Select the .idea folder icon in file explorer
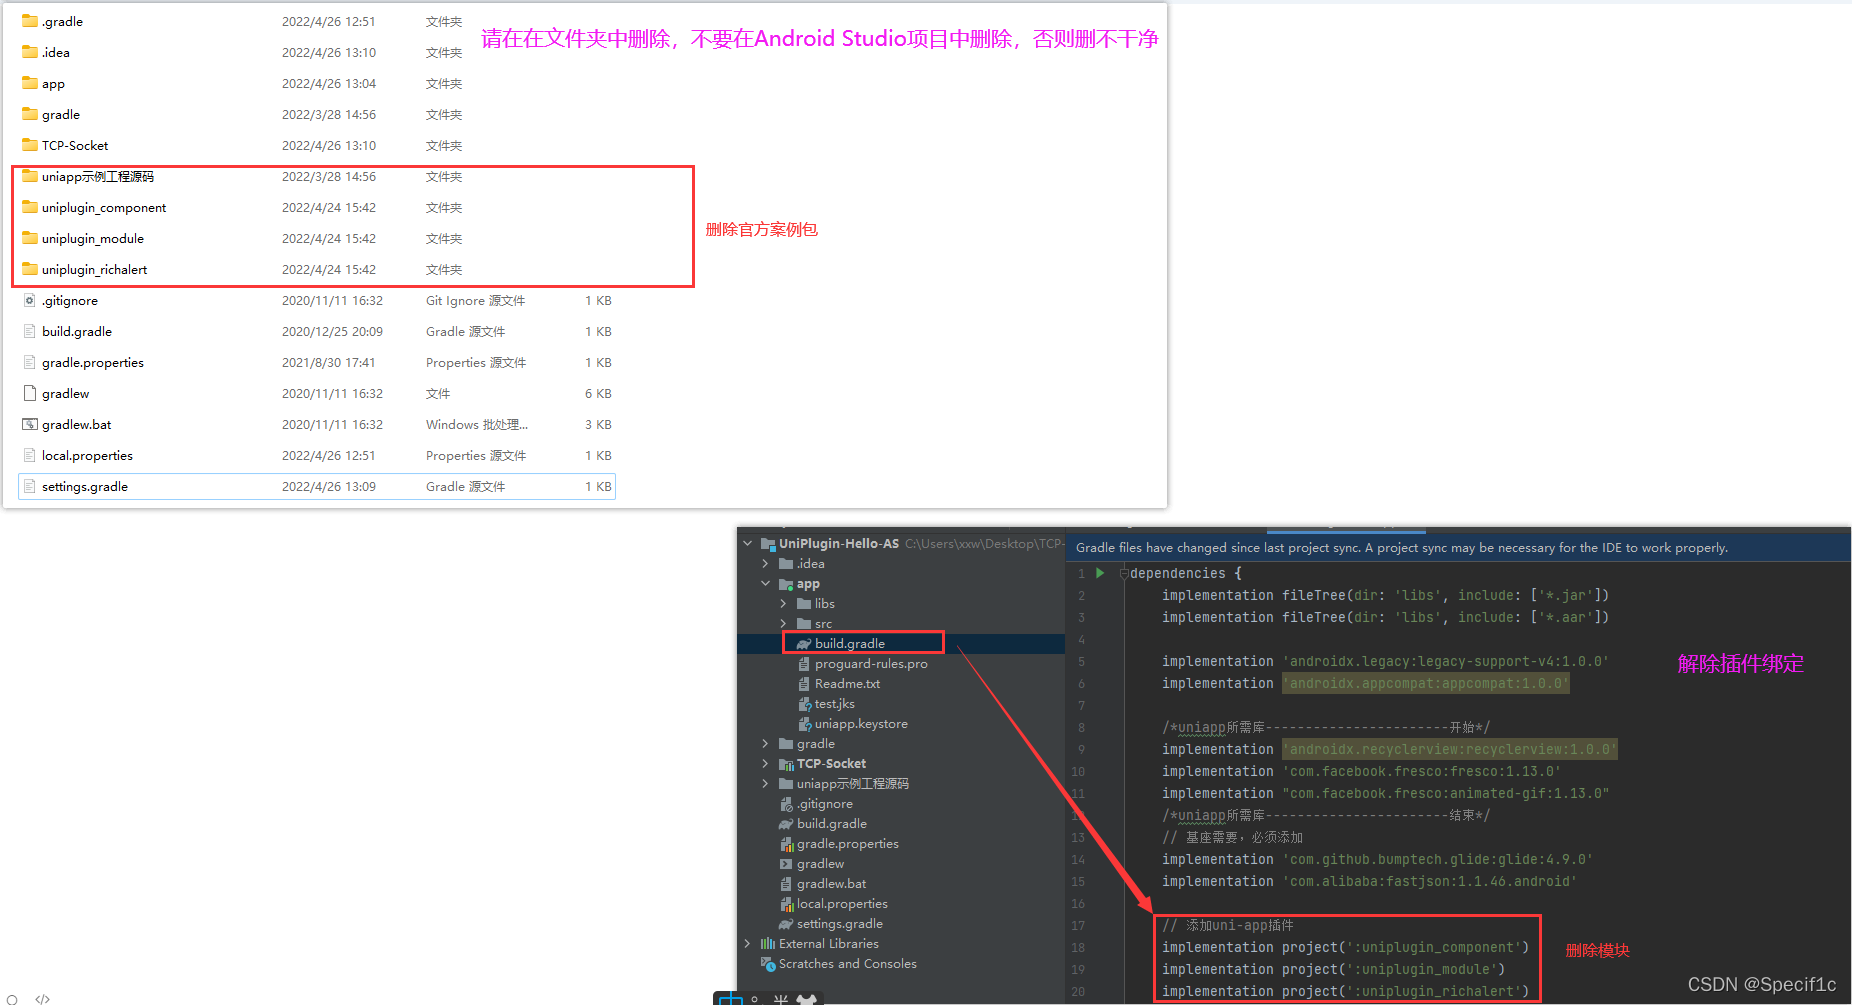Screen dimensions: 1852x1005 (30, 52)
